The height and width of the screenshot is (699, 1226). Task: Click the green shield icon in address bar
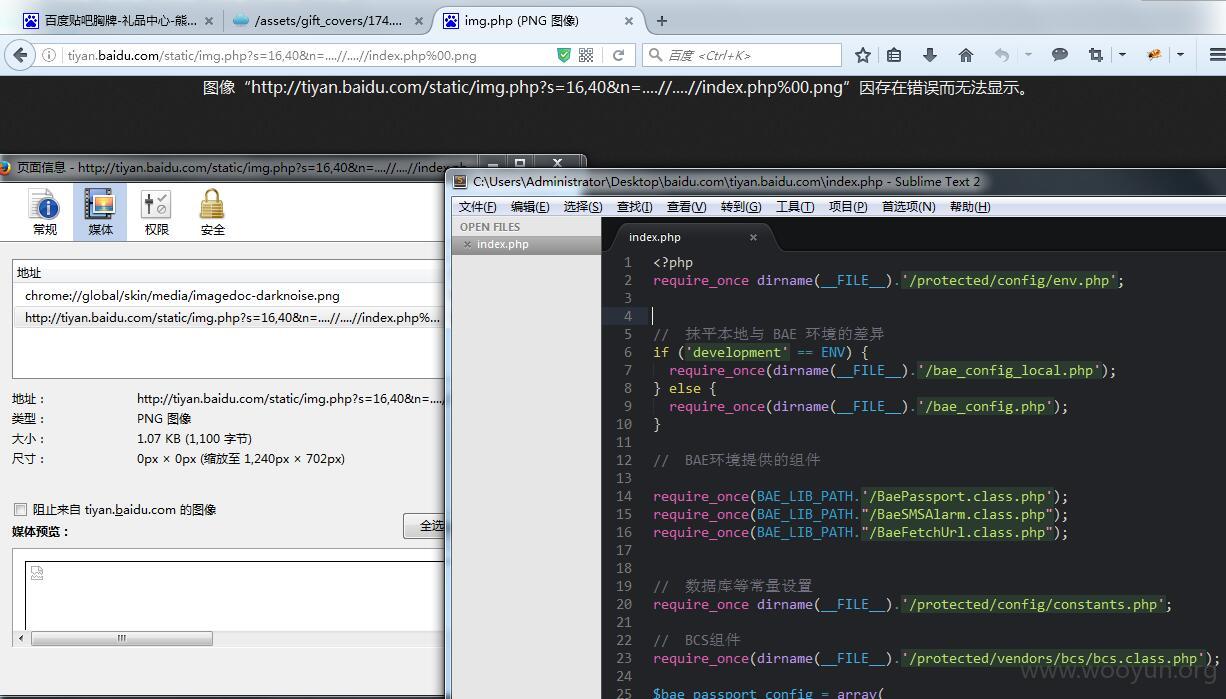[x=564, y=56]
